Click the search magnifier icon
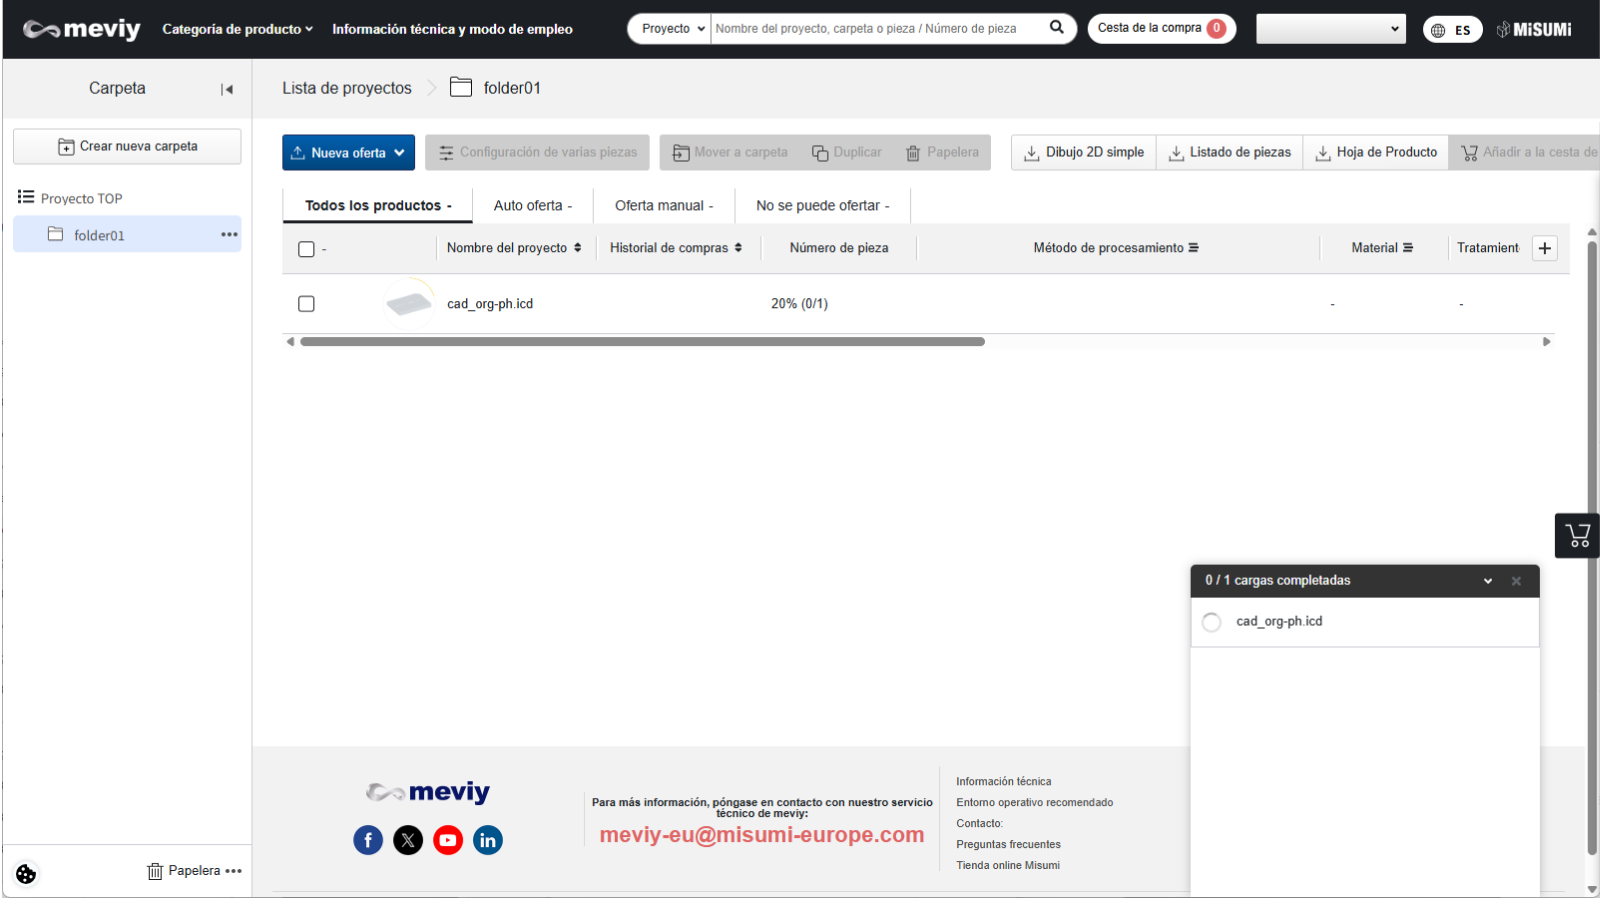The width and height of the screenshot is (1600, 898). [1056, 28]
